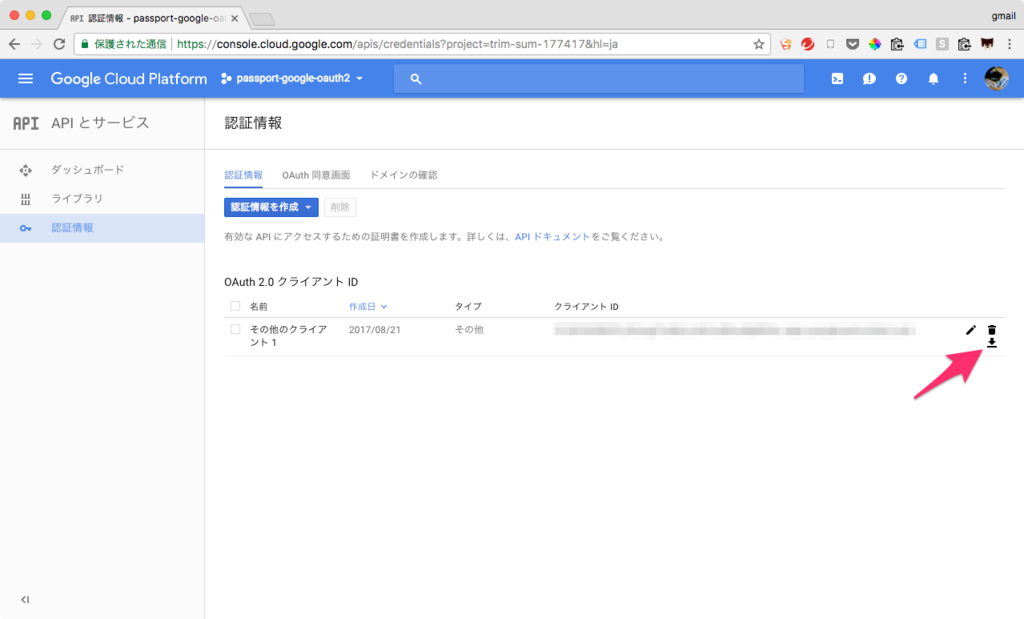Screen dimensions: 1024x619
Task: Open help via the question mark icon
Action: click(901, 78)
